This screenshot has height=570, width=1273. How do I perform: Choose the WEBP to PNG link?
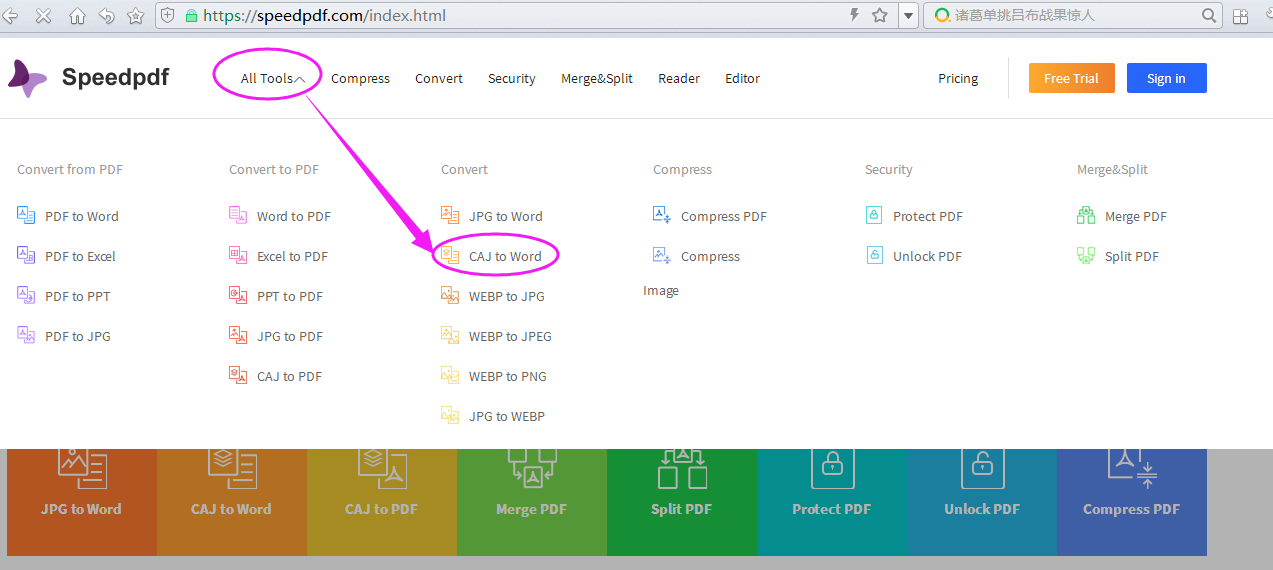tap(508, 376)
